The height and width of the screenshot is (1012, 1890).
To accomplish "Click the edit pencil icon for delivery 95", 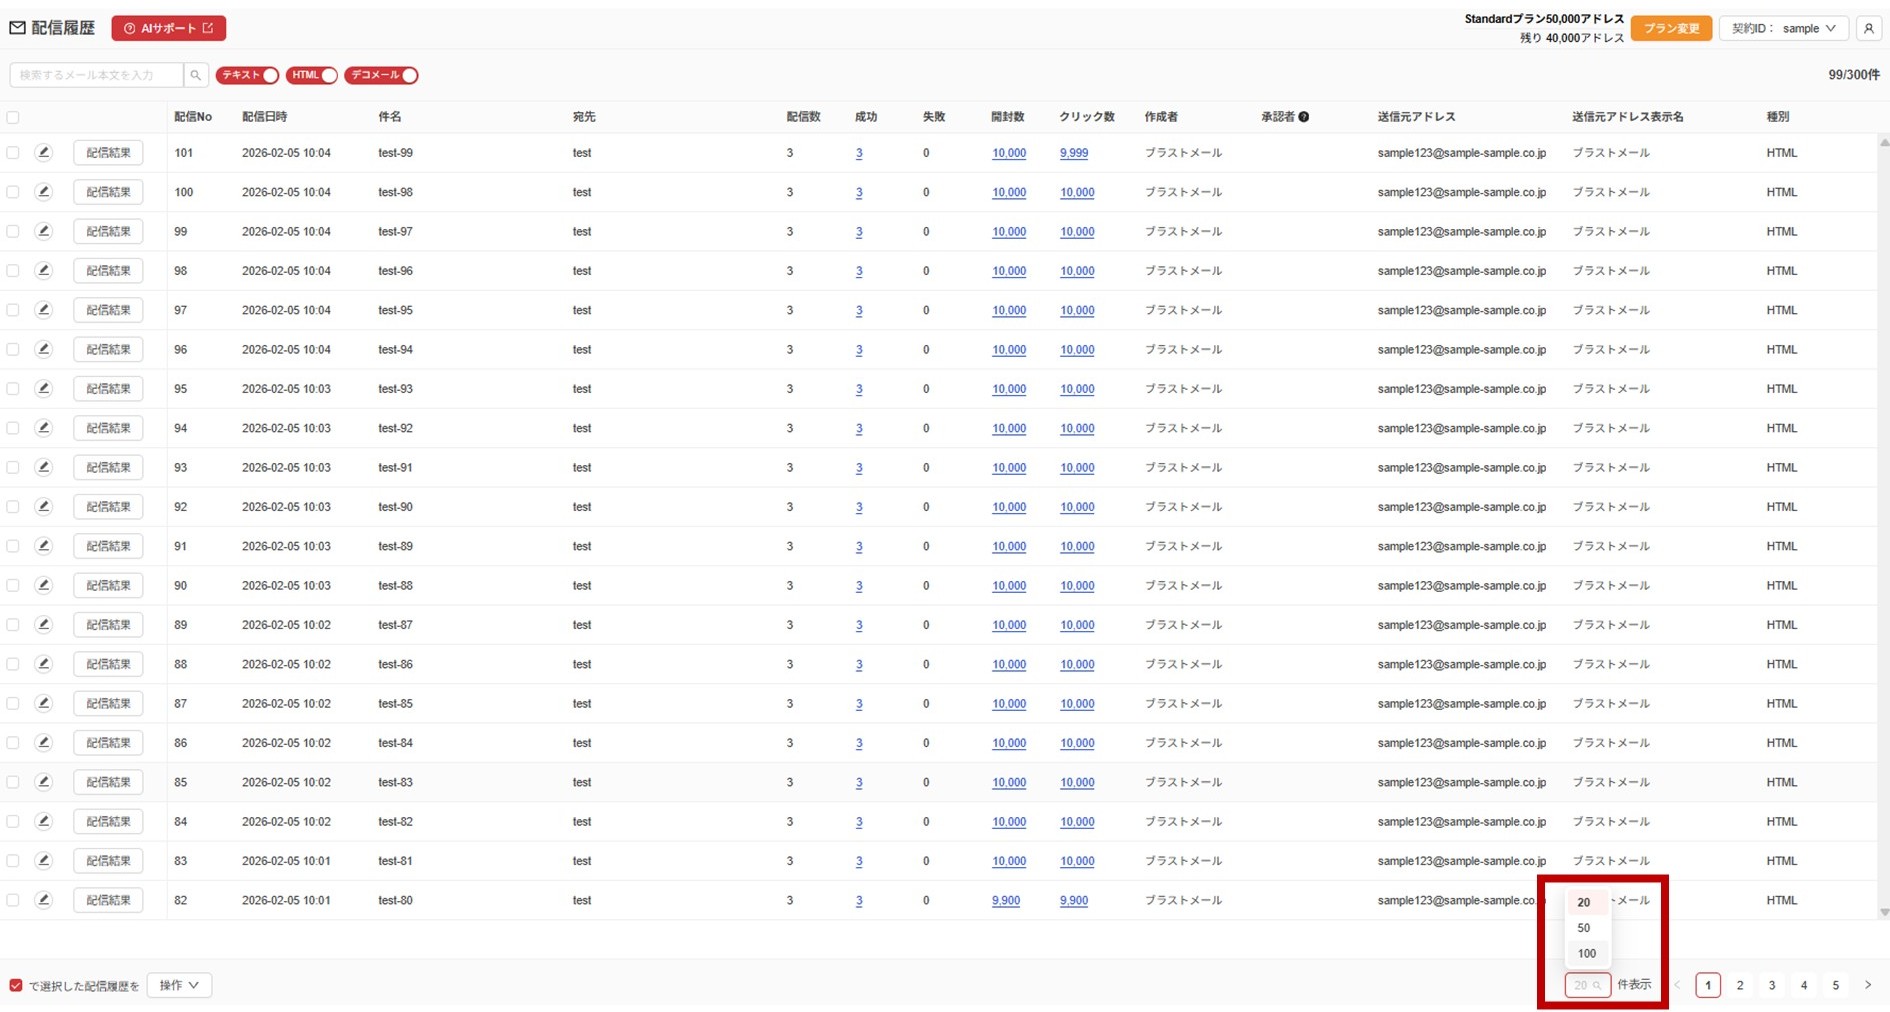I will coord(43,389).
